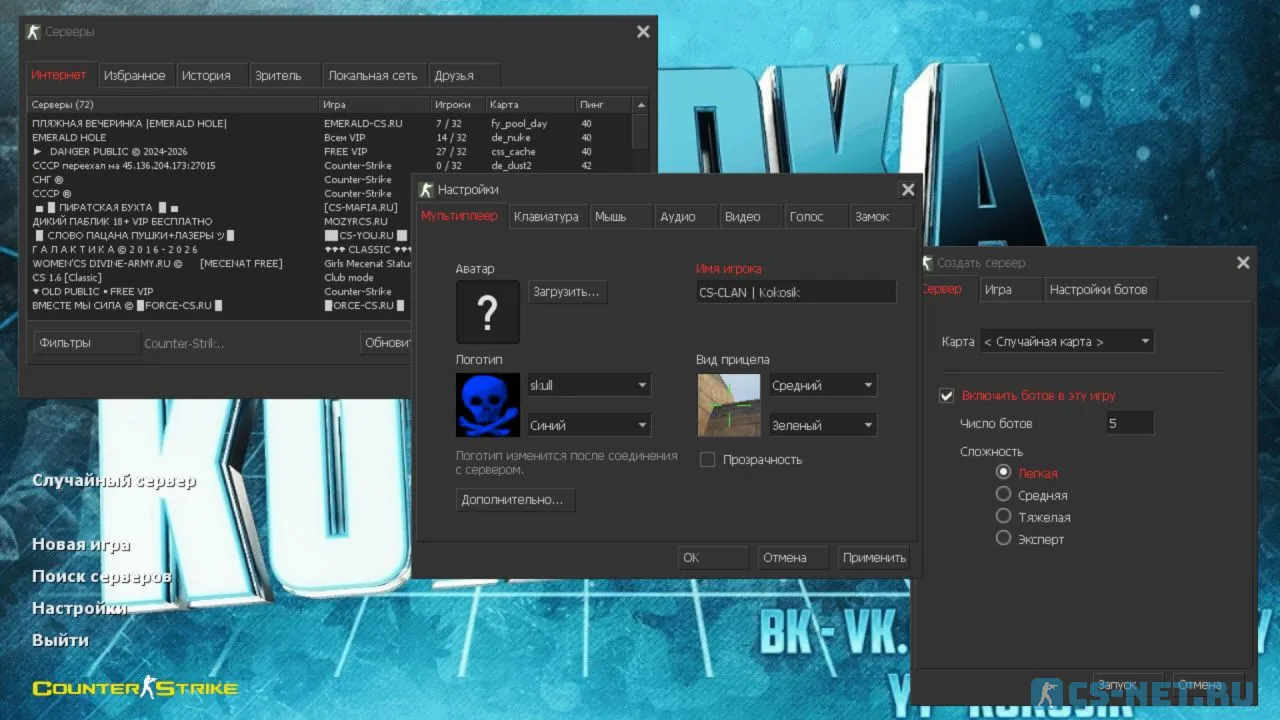Expand the Случайная карта map dropdown
The width and height of the screenshot is (1280, 720).
pyautogui.click(x=1066, y=342)
